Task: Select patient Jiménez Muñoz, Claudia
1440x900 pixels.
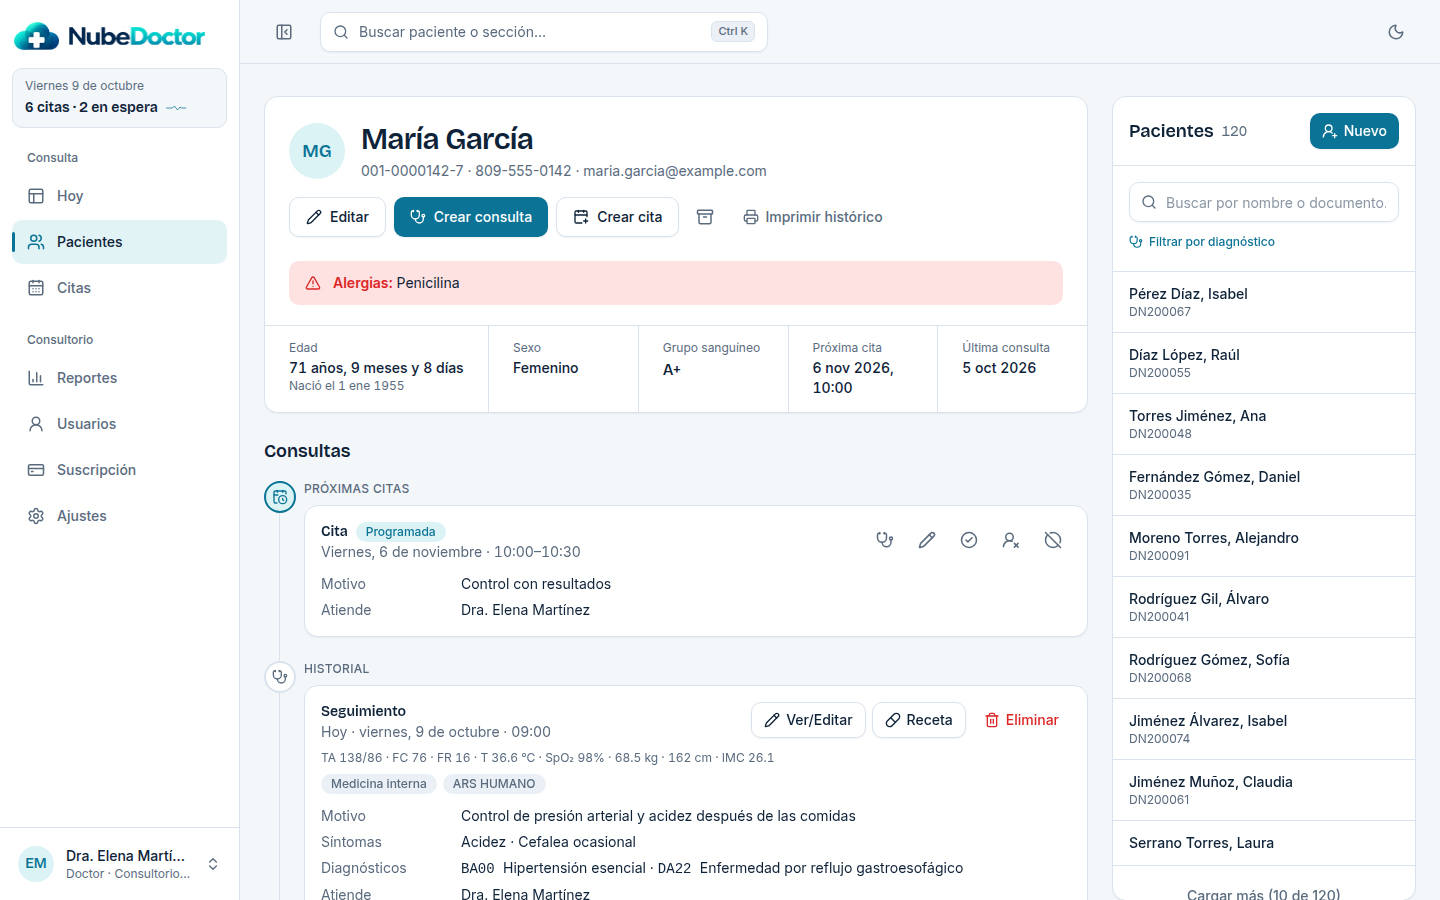Action: (x=1264, y=790)
